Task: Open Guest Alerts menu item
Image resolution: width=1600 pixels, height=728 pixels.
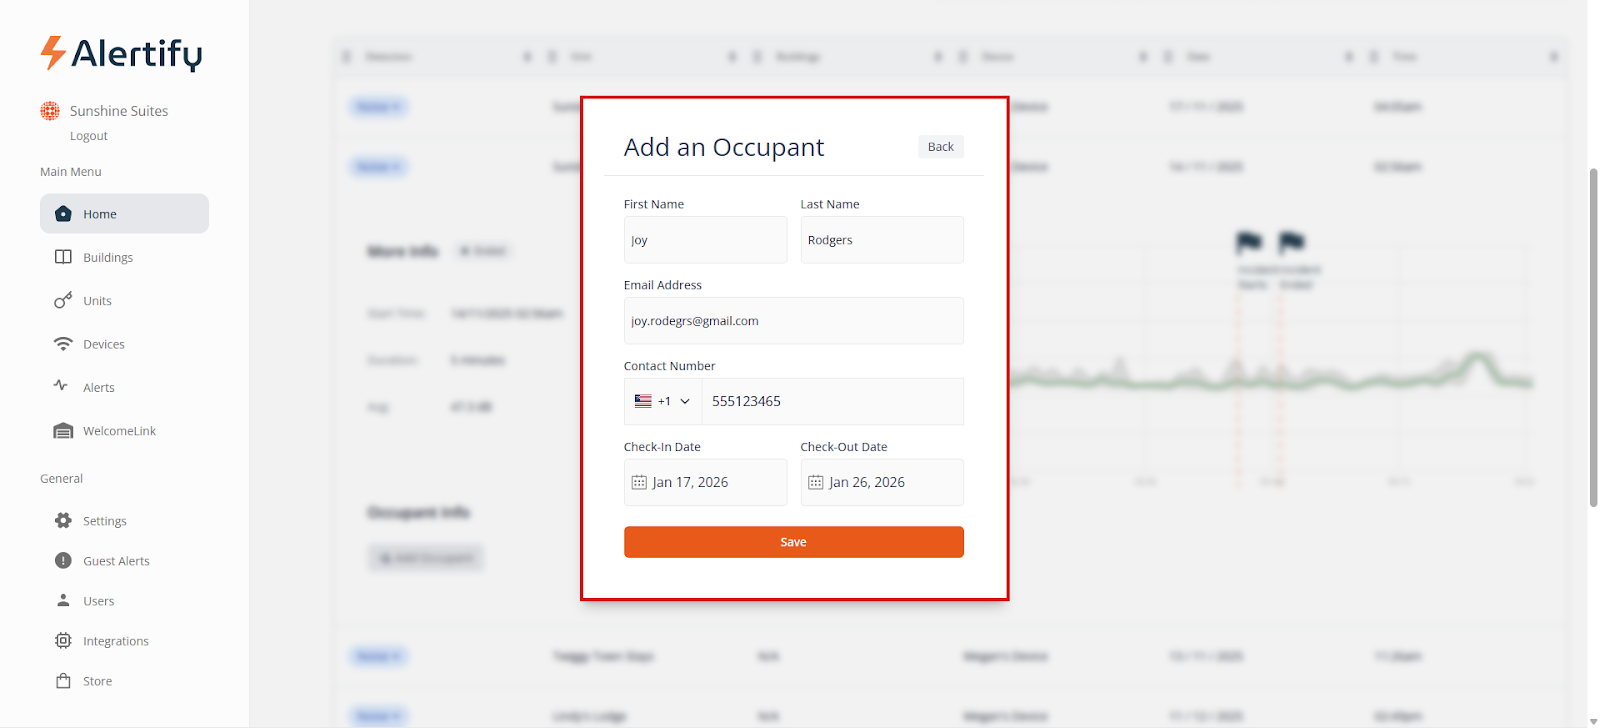Action: click(116, 561)
